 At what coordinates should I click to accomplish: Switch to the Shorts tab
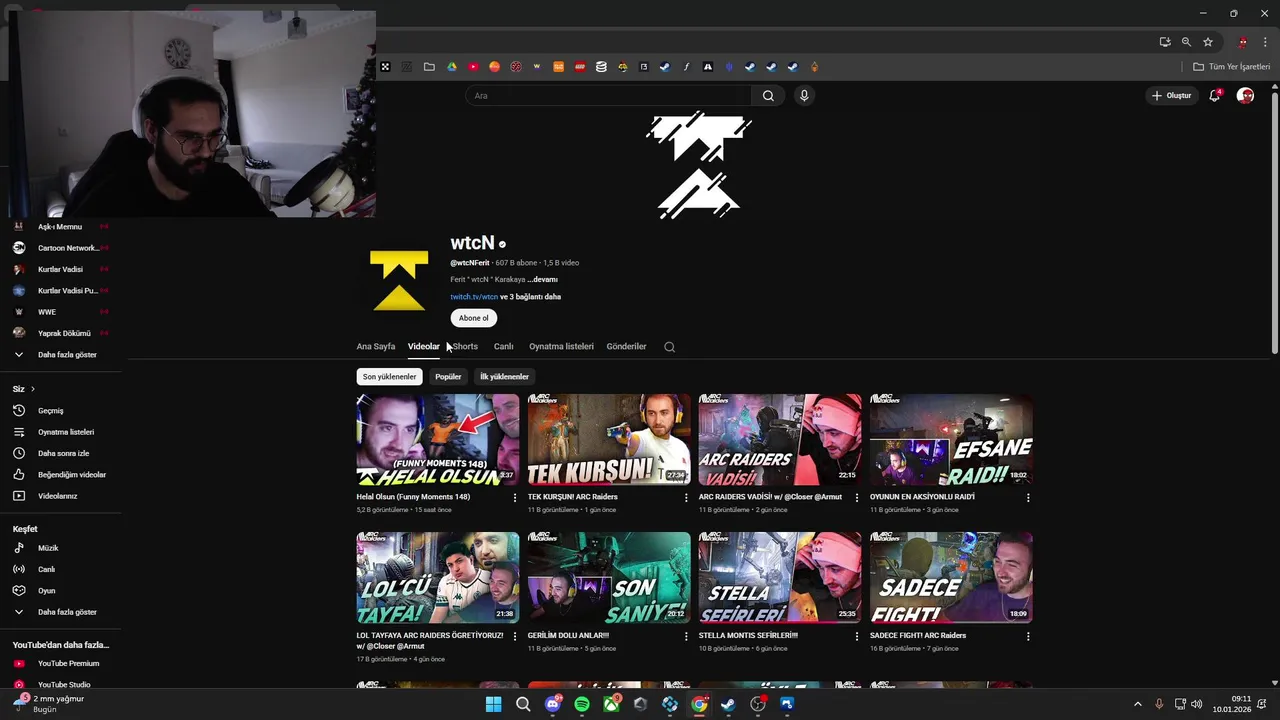pos(465,347)
